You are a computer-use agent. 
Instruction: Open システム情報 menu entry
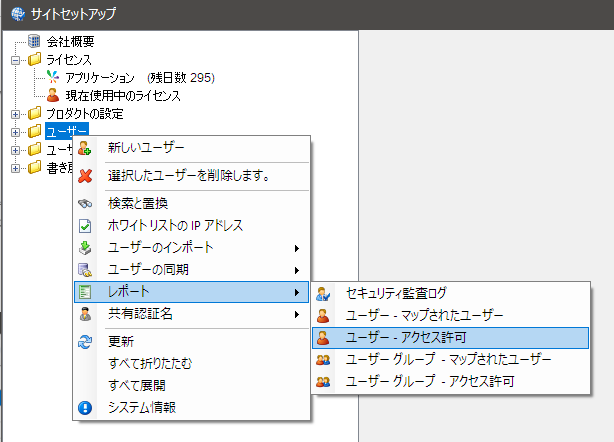(191, 408)
